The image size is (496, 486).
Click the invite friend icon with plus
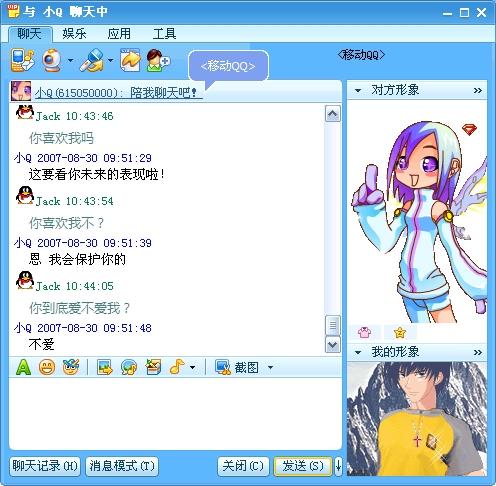pos(158,60)
